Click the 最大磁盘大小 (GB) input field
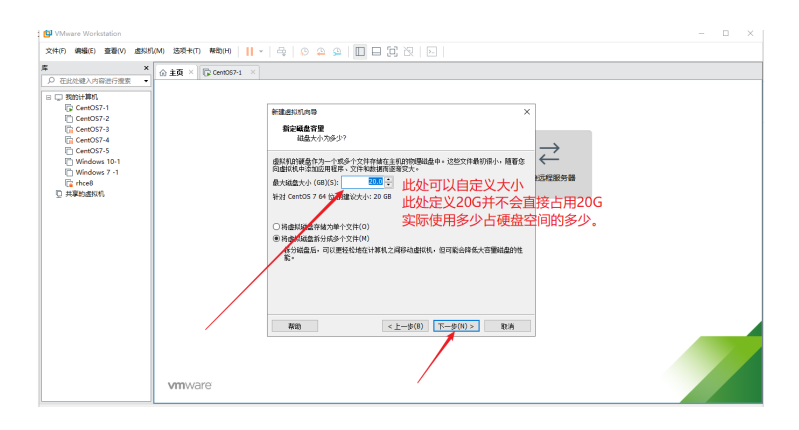Screen dimensions: 799x430 [x=363, y=182]
